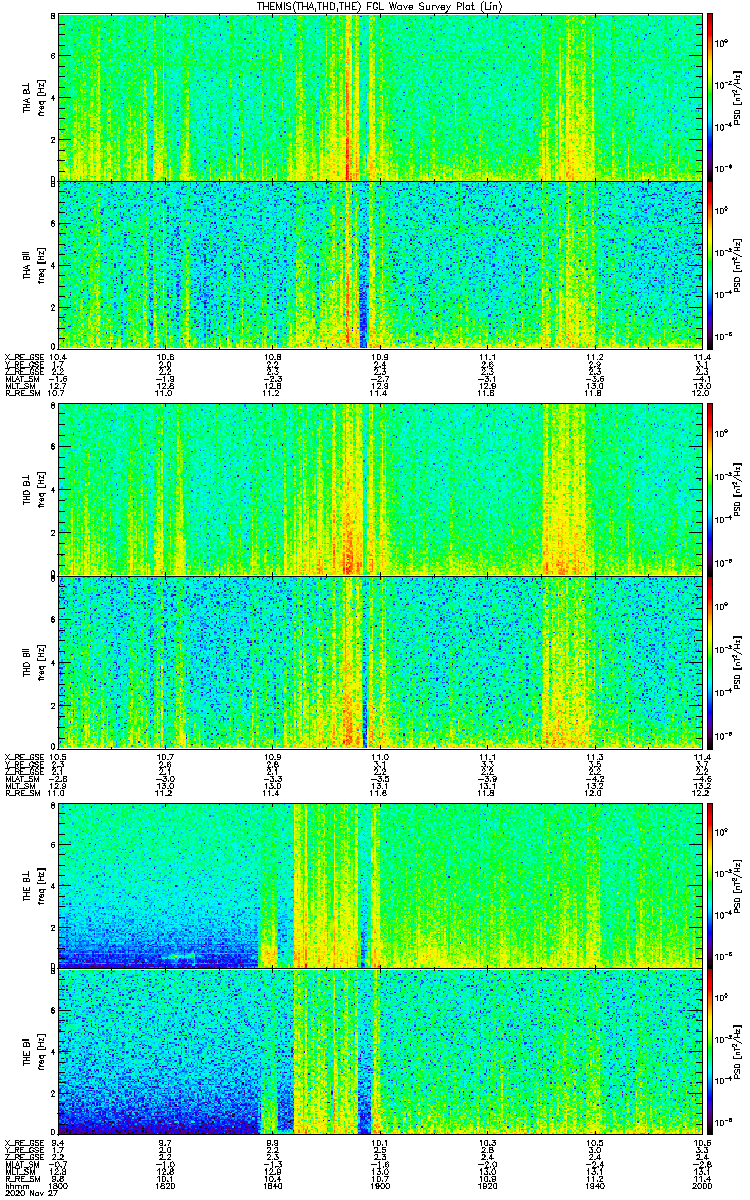This screenshot has height=1200, width=750.
Task: Click the THD B-perpendicular freq [Hz] axis label
Action: pyautogui.click(x=42, y=489)
